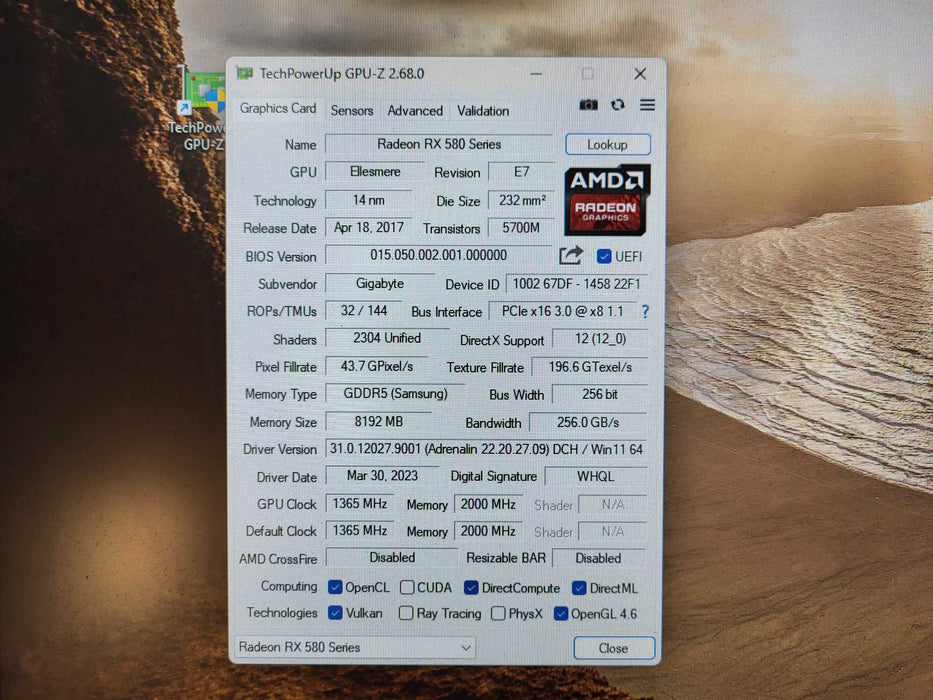Click the AMD Radeon Graphics logo

[x=607, y=200]
